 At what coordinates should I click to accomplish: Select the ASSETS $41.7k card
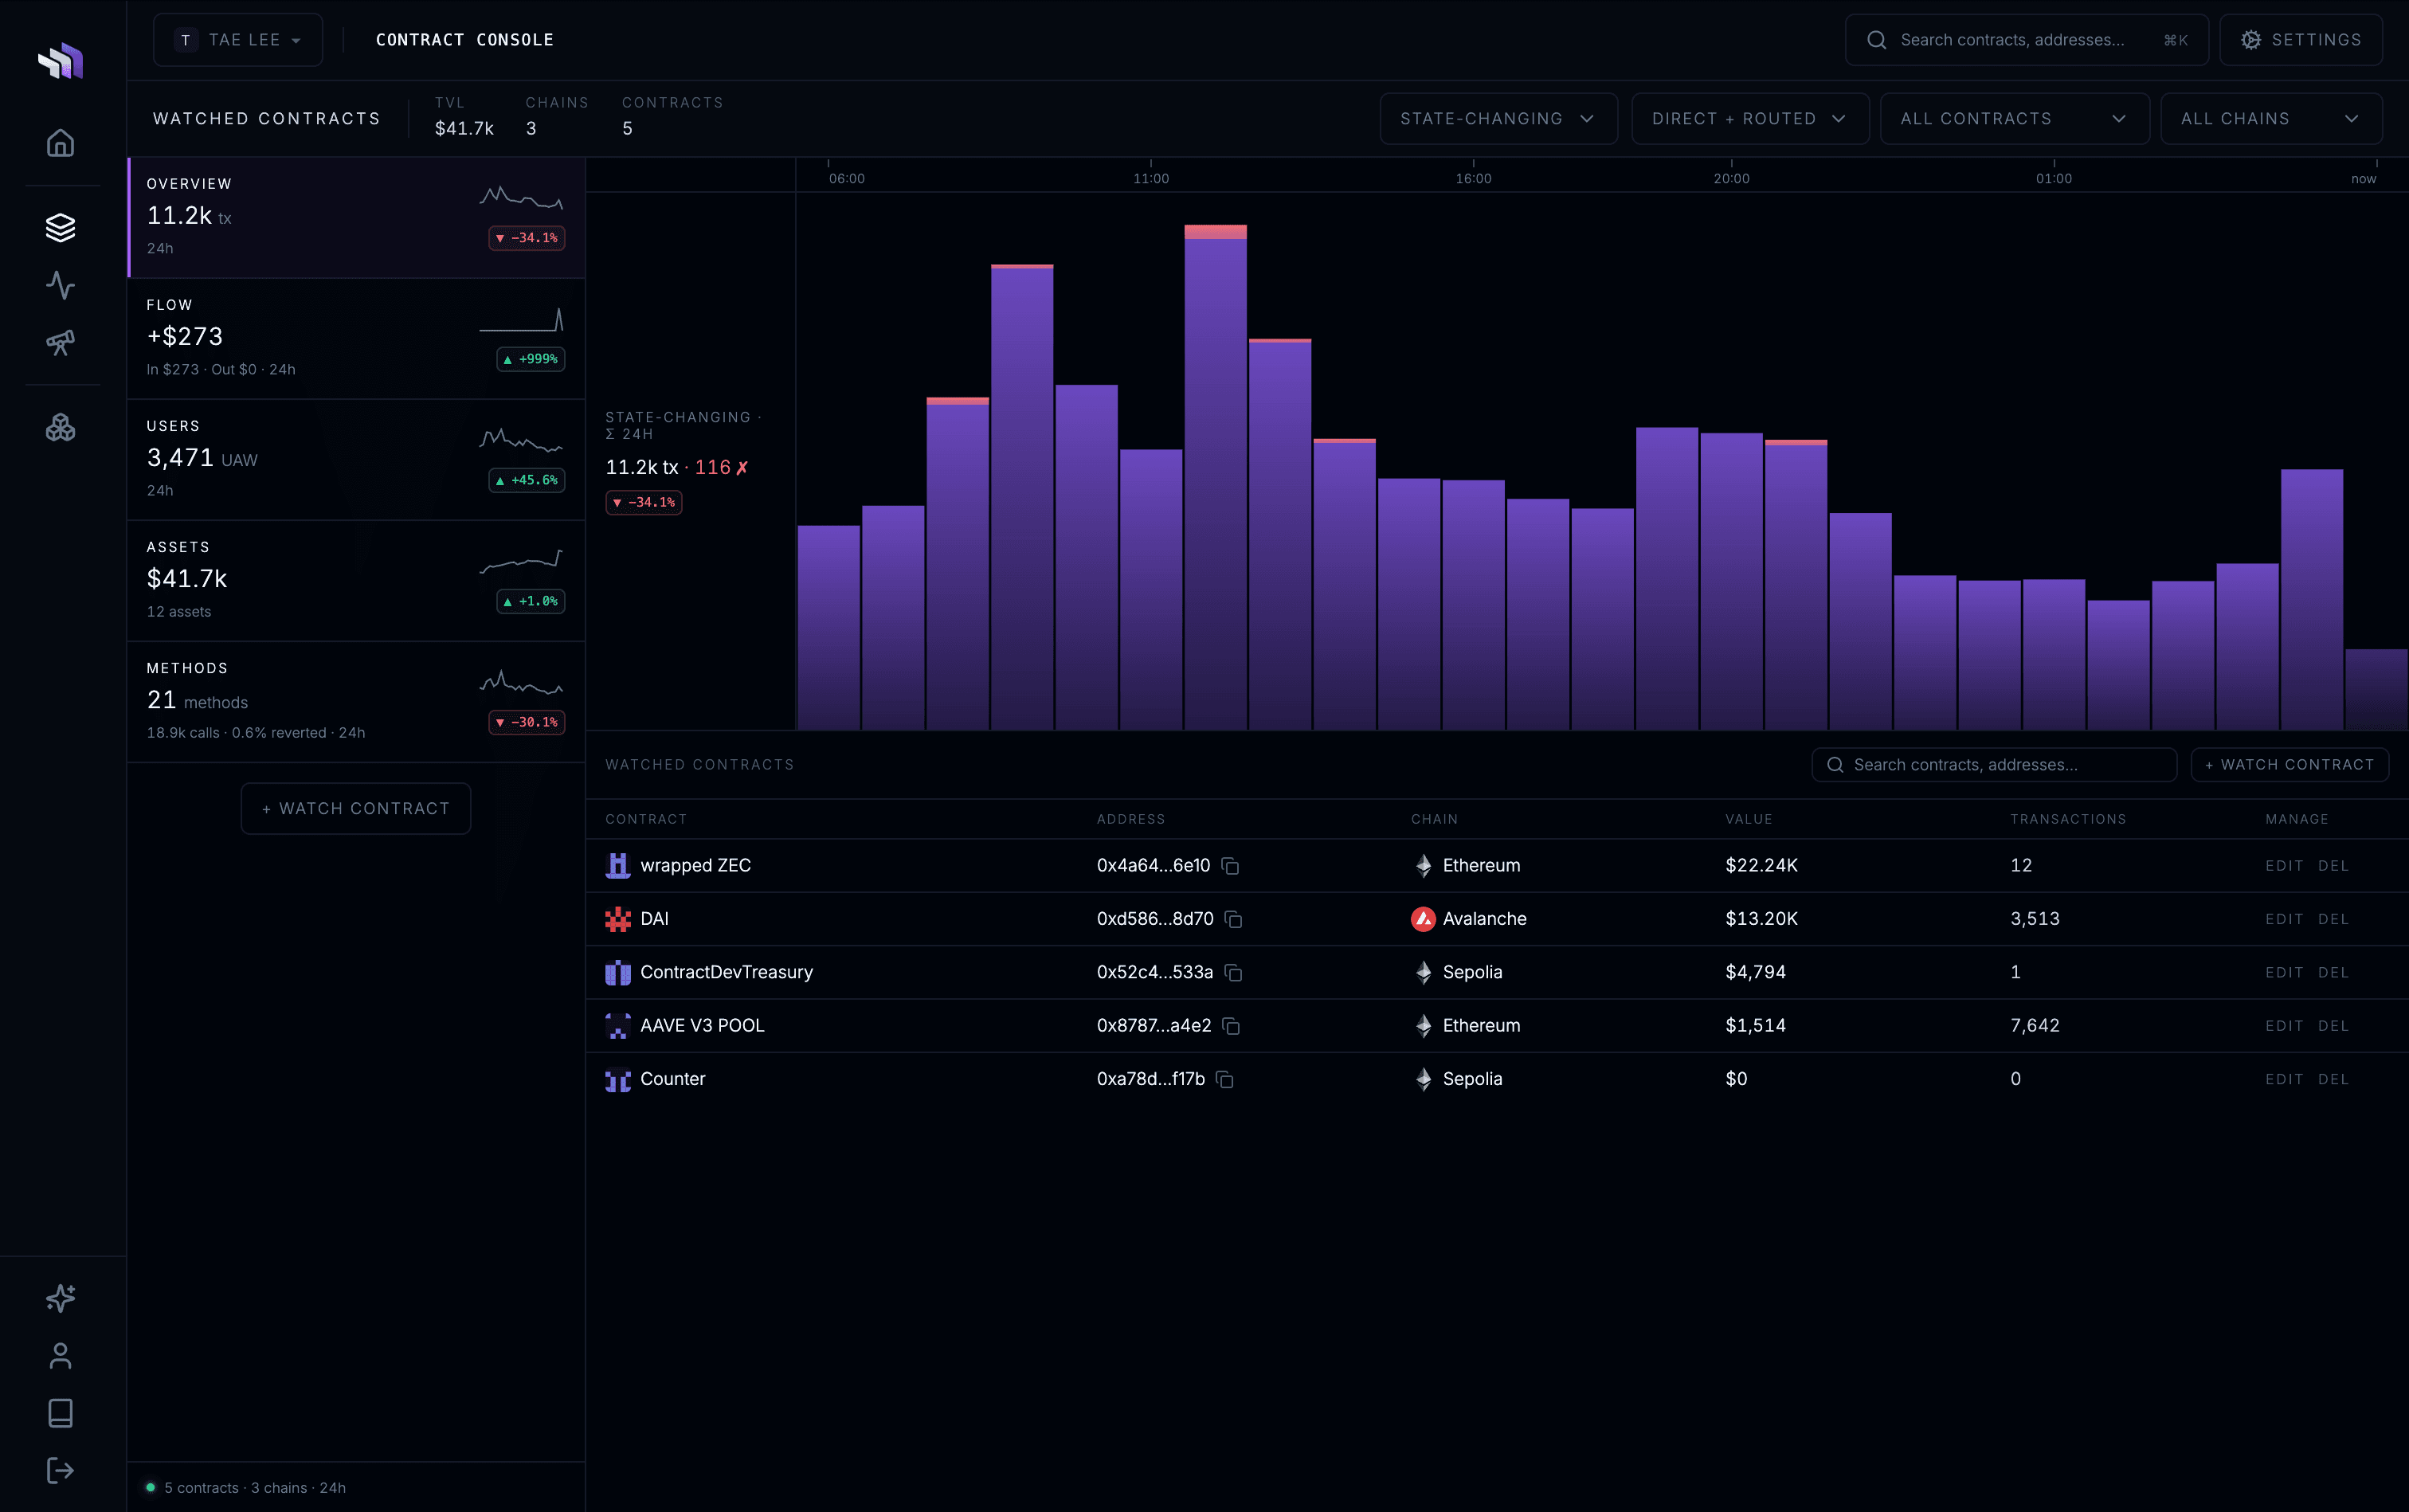click(357, 581)
